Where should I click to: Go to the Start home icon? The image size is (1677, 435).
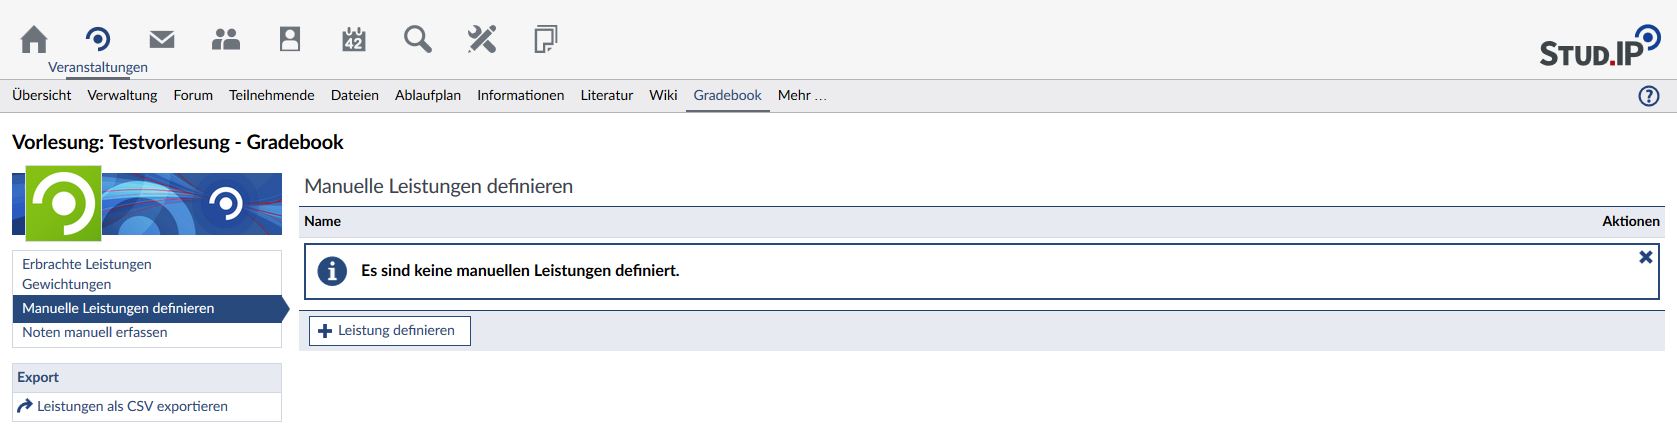click(x=34, y=39)
